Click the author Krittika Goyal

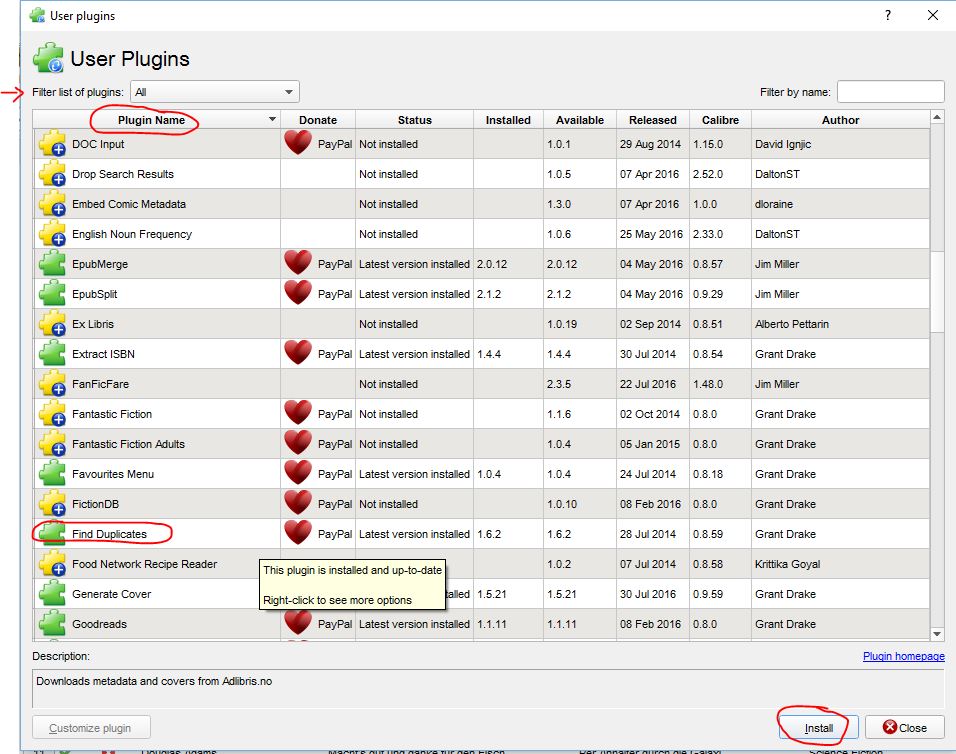[787, 564]
